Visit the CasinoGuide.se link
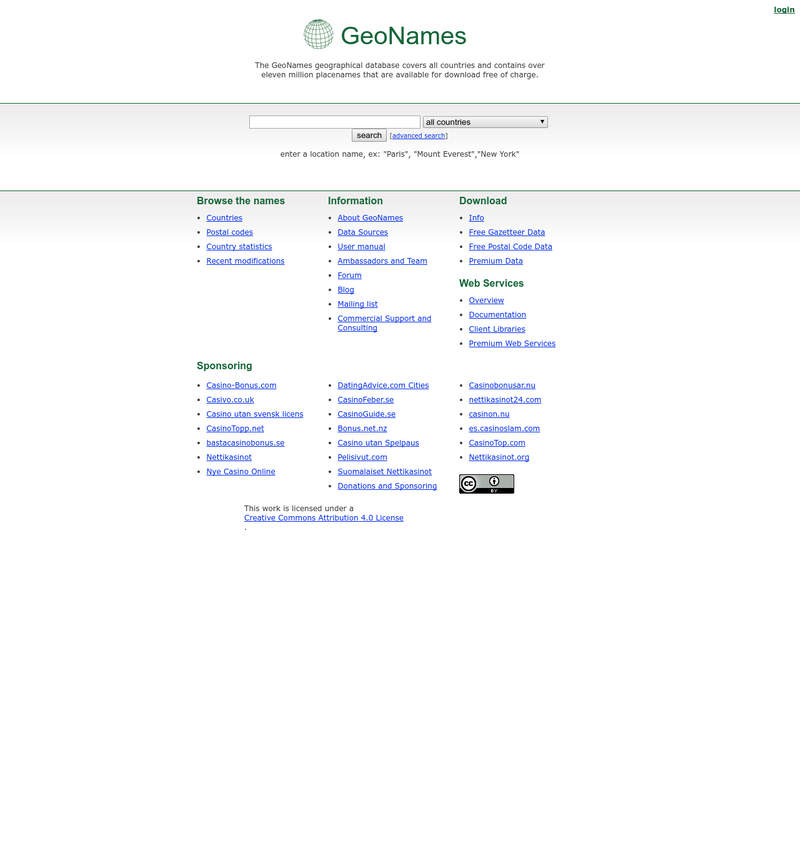 click(x=366, y=414)
